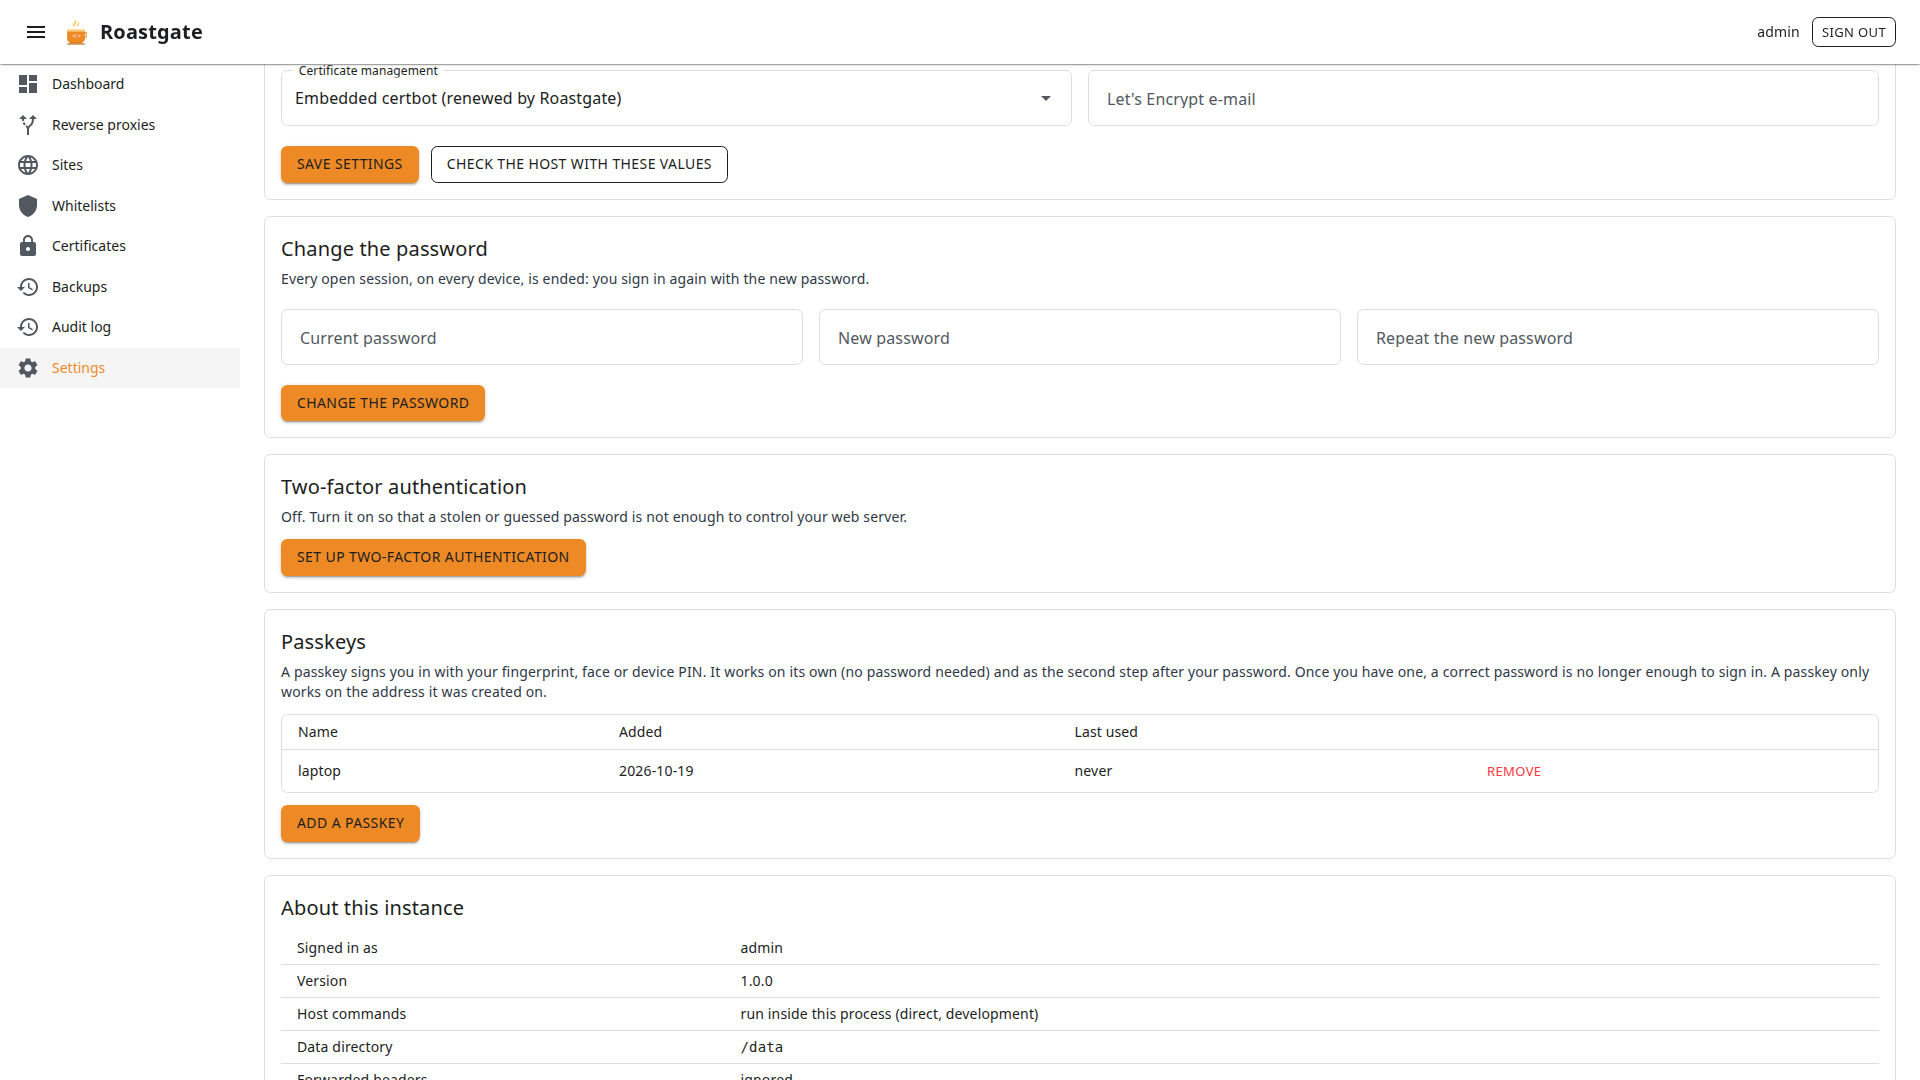Click the 2026-10-19 added date
This screenshot has height=1080, width=1920.
[656, 771]
